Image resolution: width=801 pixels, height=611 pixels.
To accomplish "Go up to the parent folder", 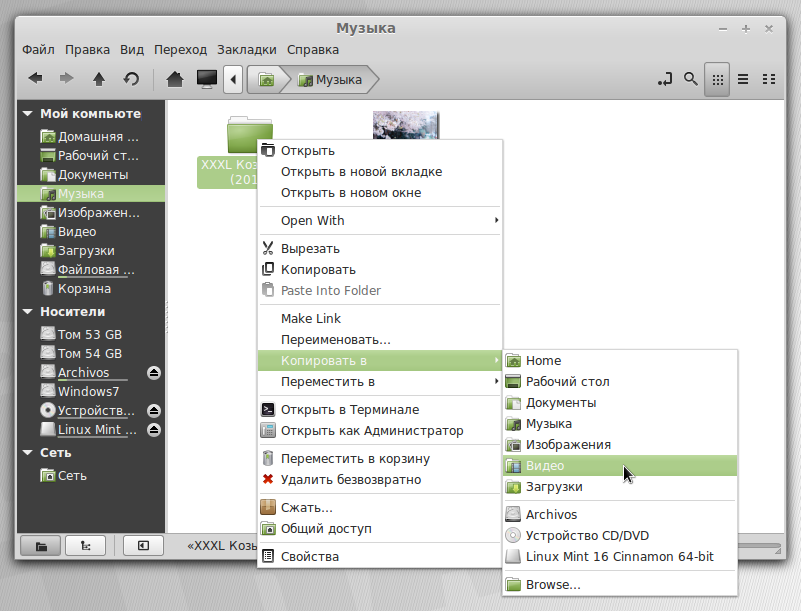I will pos(99,78).
